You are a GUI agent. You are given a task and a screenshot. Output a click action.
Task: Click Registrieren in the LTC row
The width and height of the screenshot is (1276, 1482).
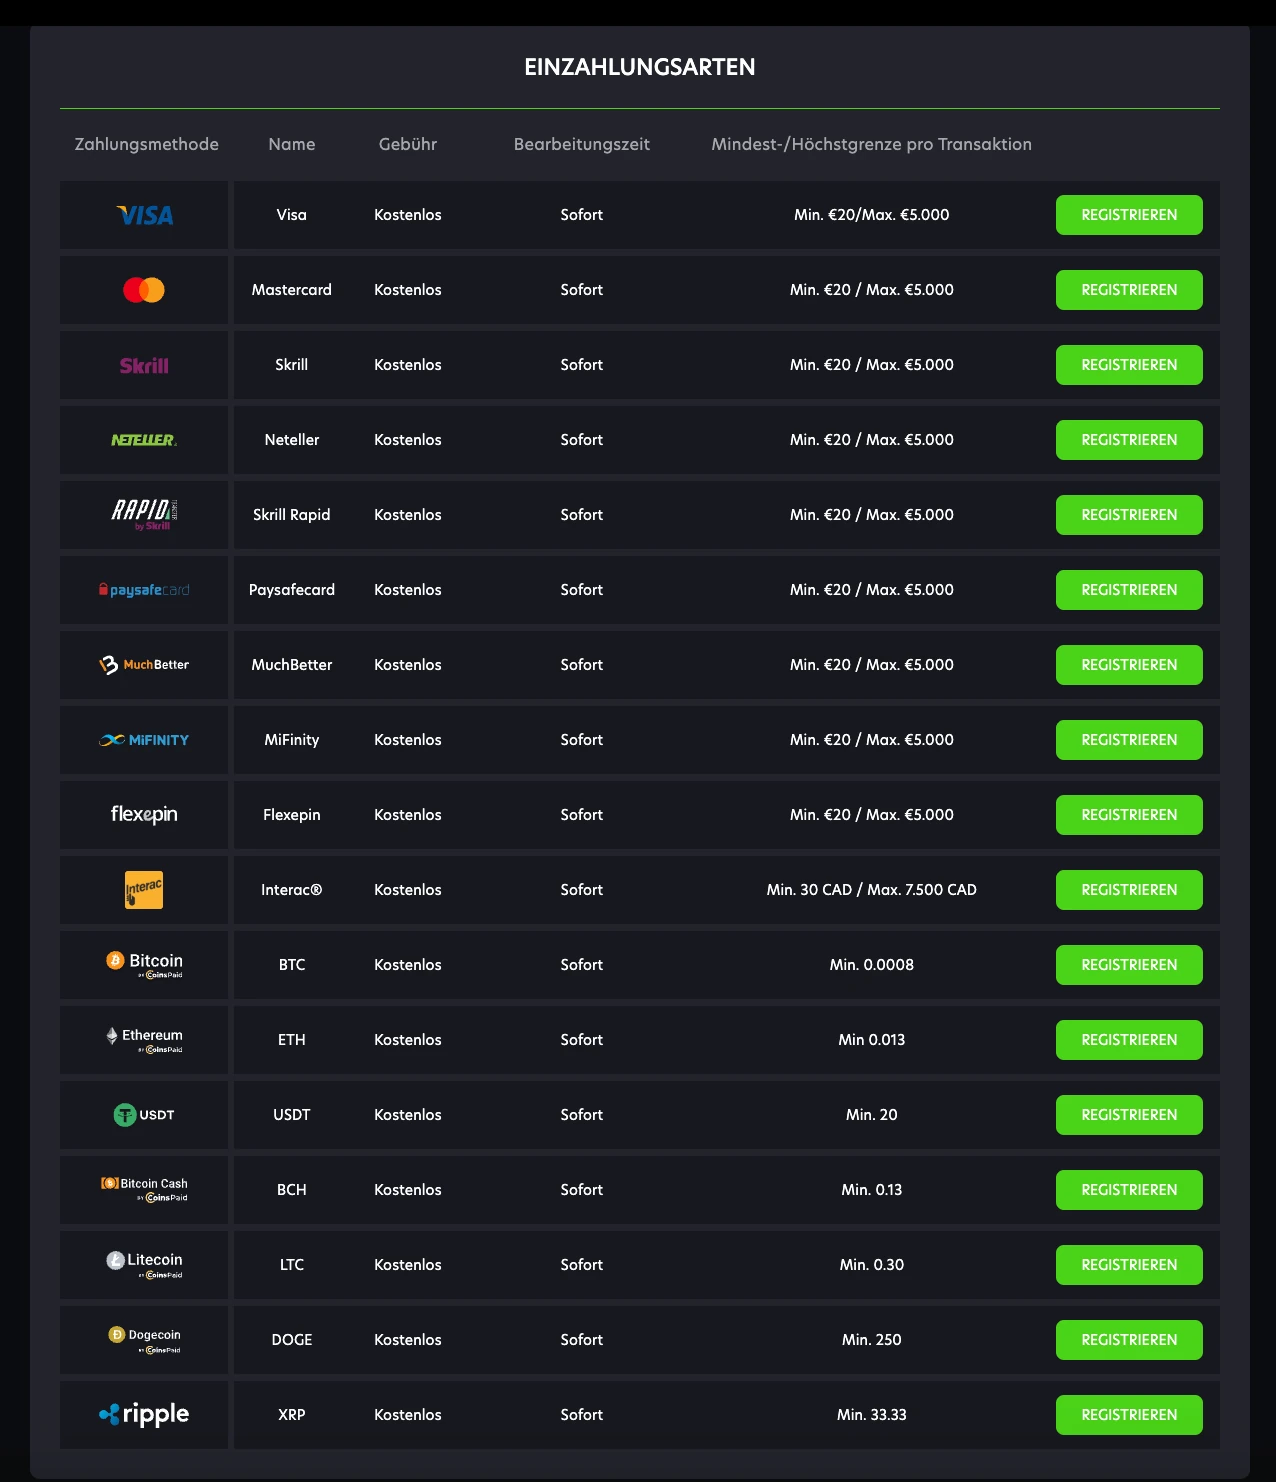[1129, 1265]
